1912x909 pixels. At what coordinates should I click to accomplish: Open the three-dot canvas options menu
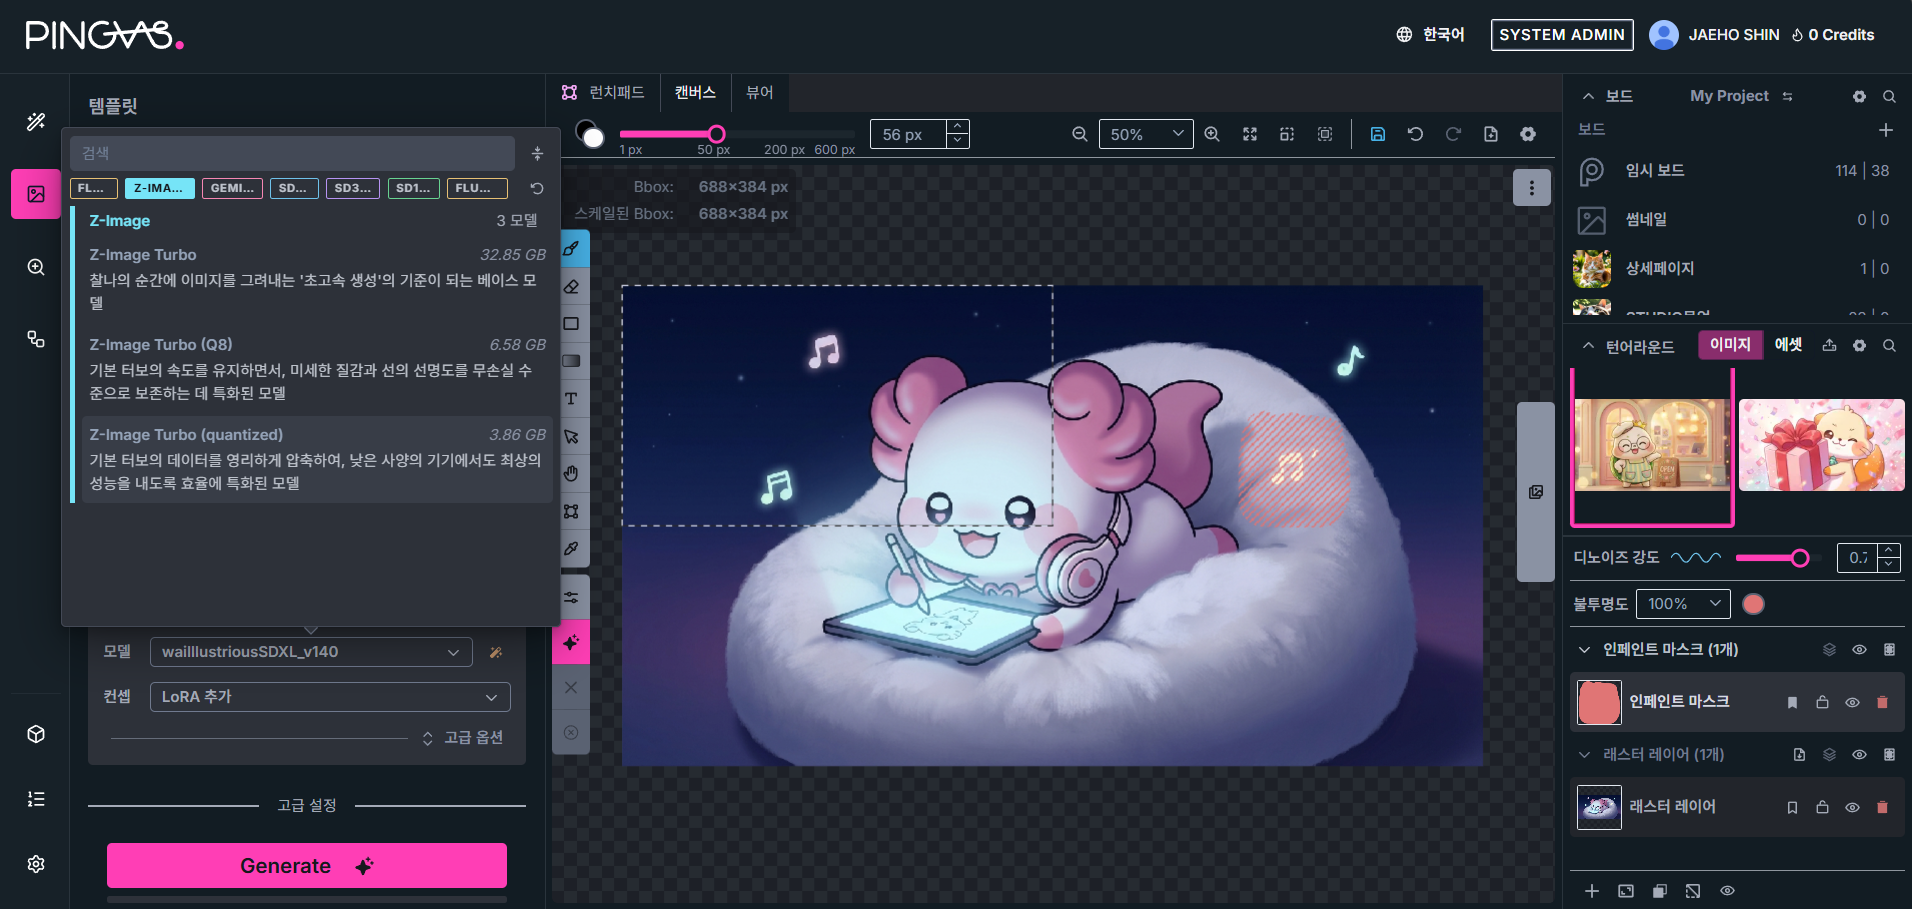click(x=1531, y=188)
